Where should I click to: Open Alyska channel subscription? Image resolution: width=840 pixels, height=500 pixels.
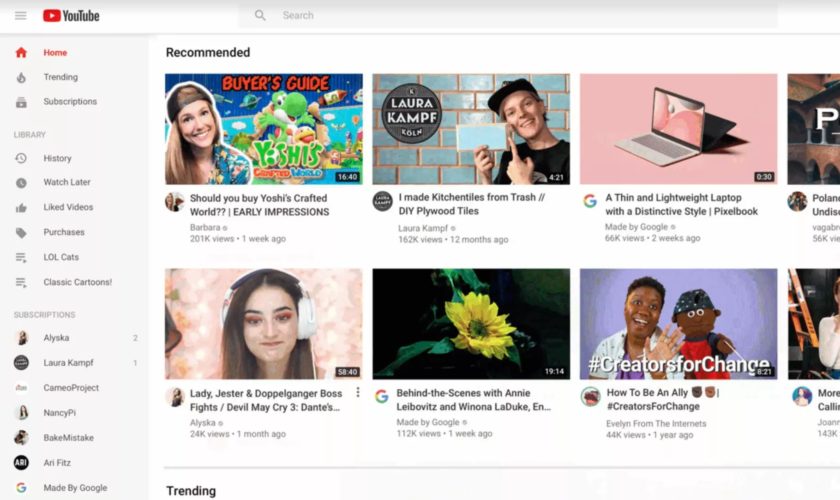tap(56, 338)
